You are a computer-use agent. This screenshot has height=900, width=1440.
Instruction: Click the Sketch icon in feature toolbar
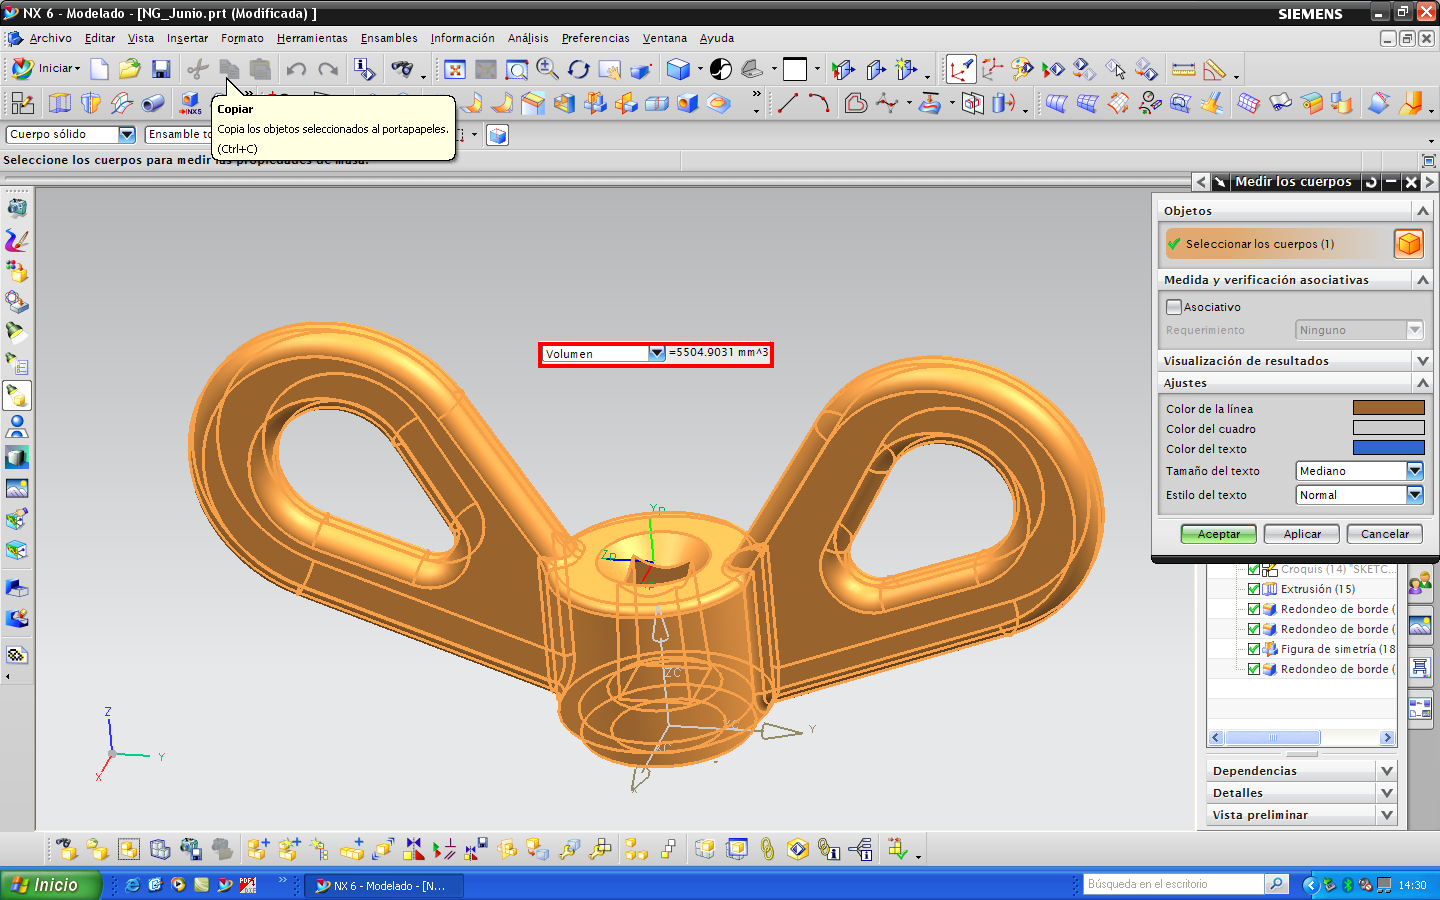[23, 102]
